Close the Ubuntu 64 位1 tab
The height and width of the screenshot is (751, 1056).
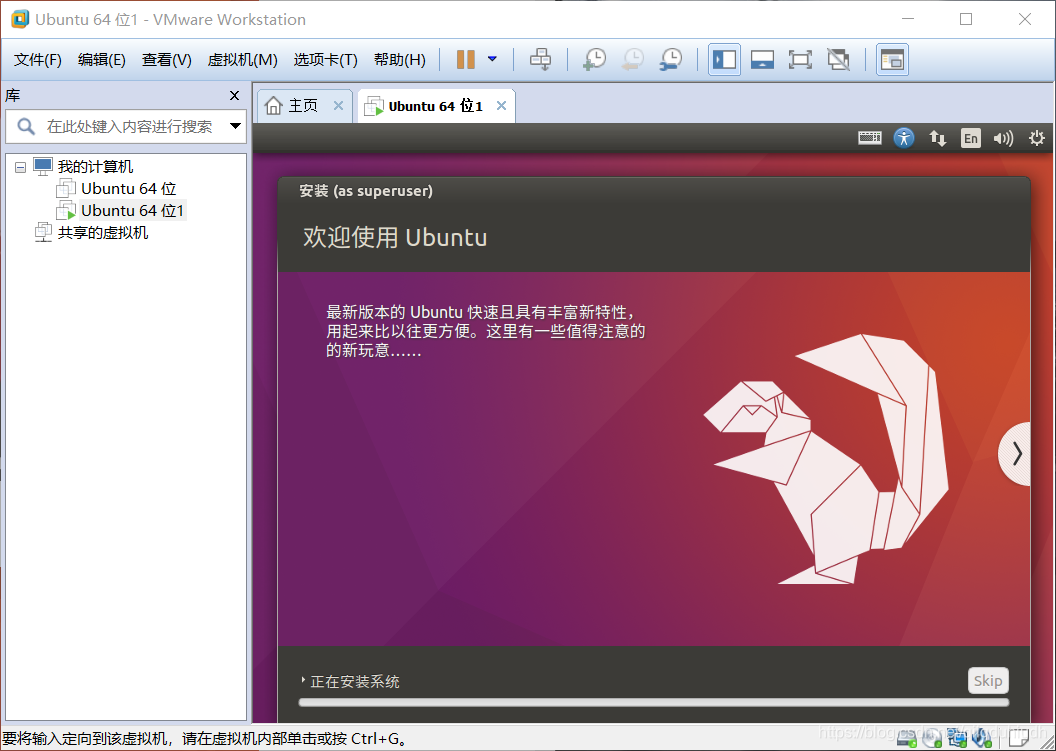click(501, 106)
